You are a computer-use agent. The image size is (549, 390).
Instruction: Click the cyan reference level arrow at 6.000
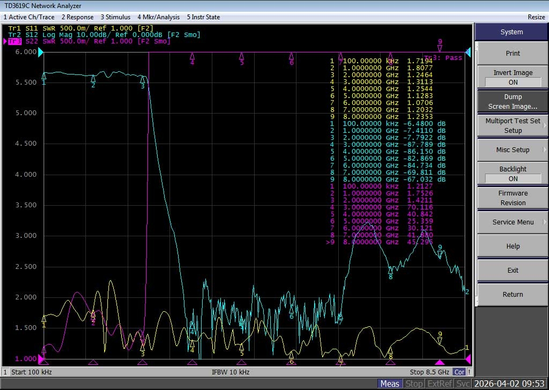[41, 53]
